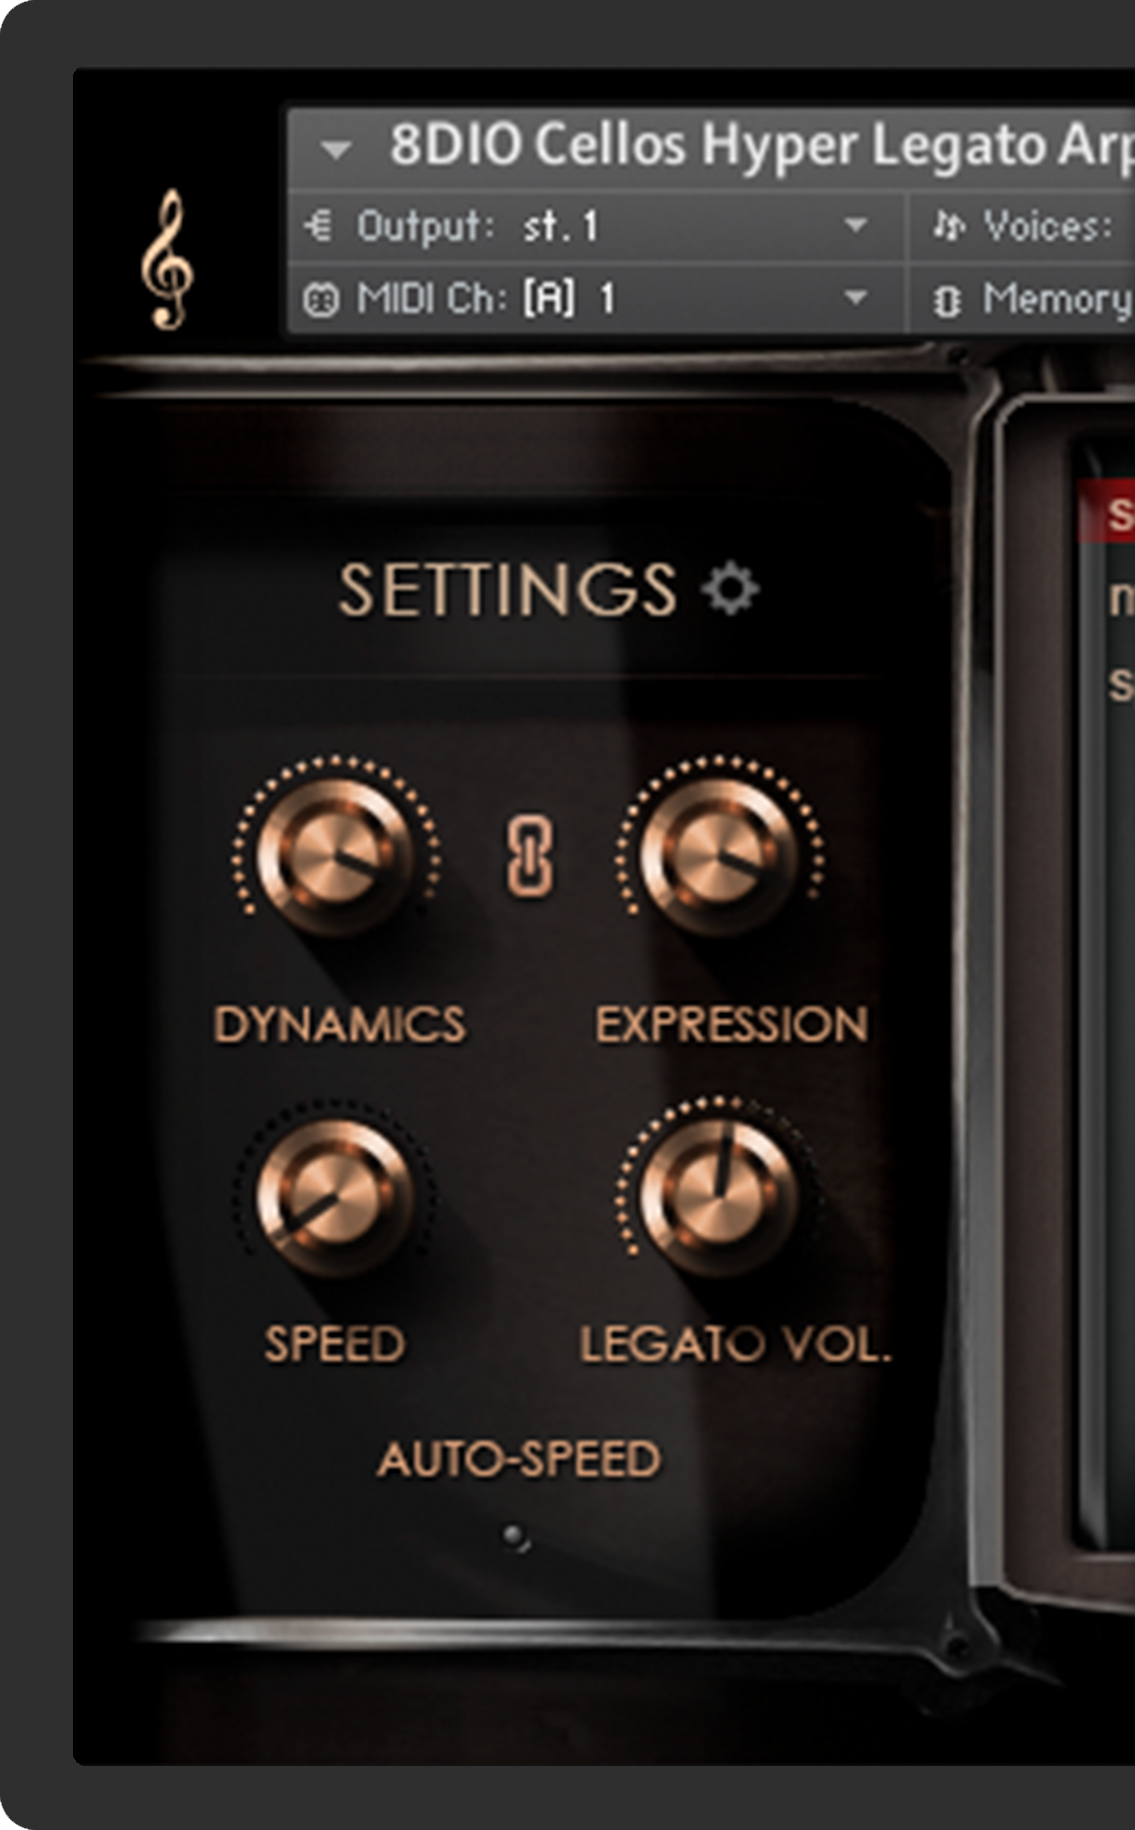Viewport: 1135px width, 1830px height.
Task: Click the SETTINGS header label
Action: (508, 589)
